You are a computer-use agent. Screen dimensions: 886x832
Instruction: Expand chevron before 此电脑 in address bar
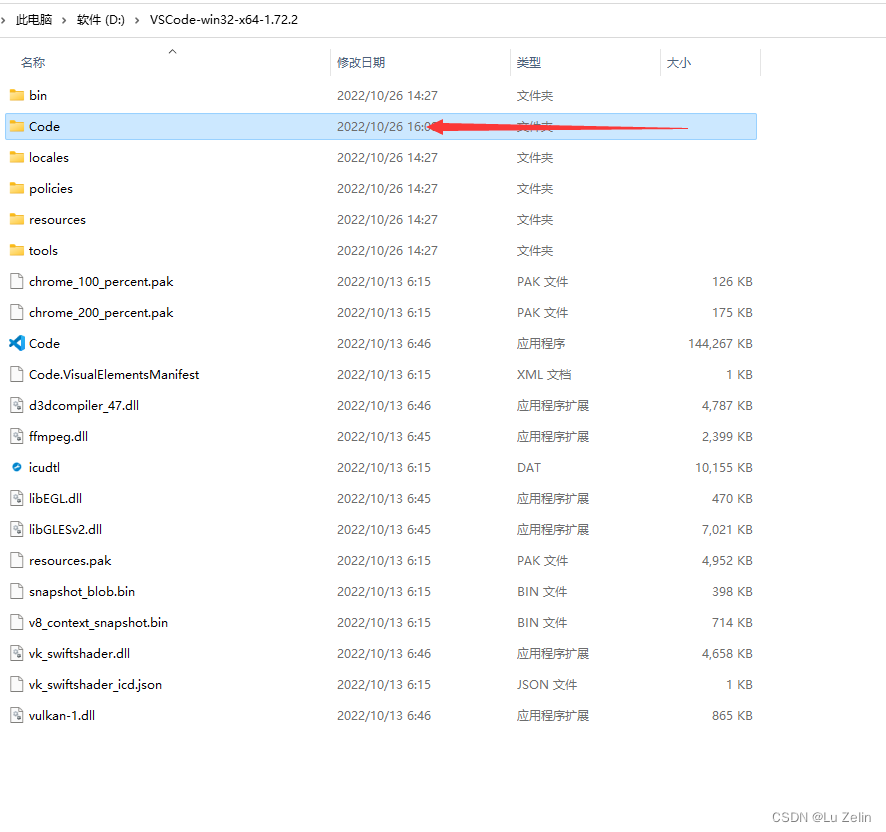click(x=3, y=20)
